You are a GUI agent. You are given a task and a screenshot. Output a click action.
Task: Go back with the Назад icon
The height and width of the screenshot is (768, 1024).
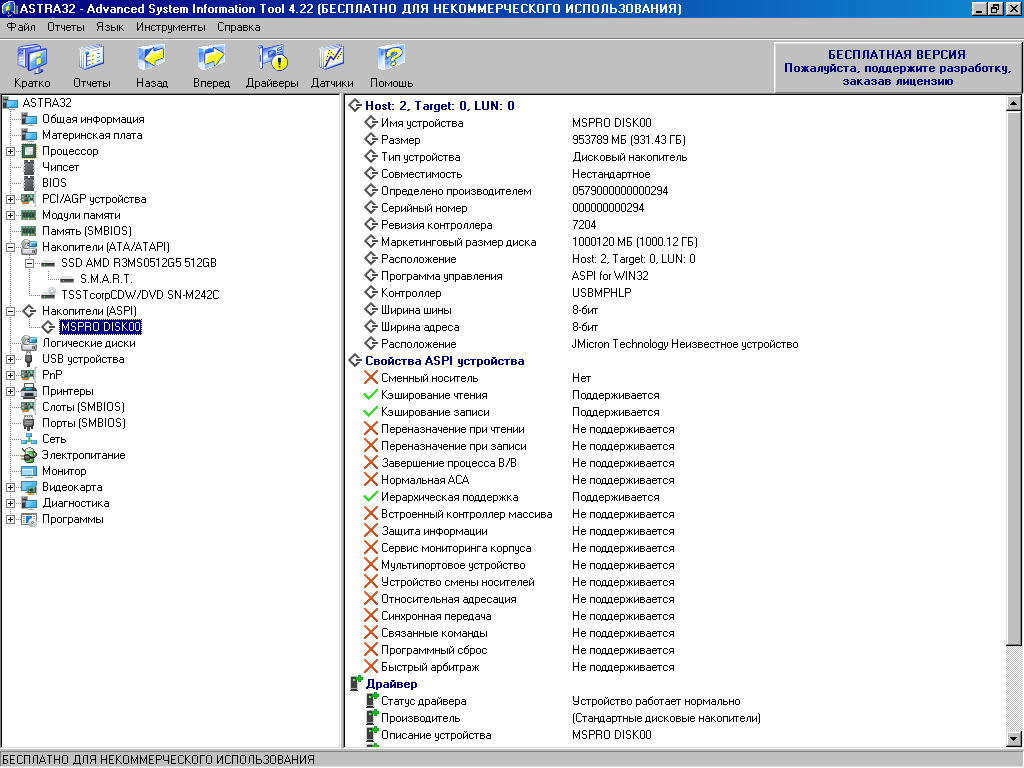[152, 66]
